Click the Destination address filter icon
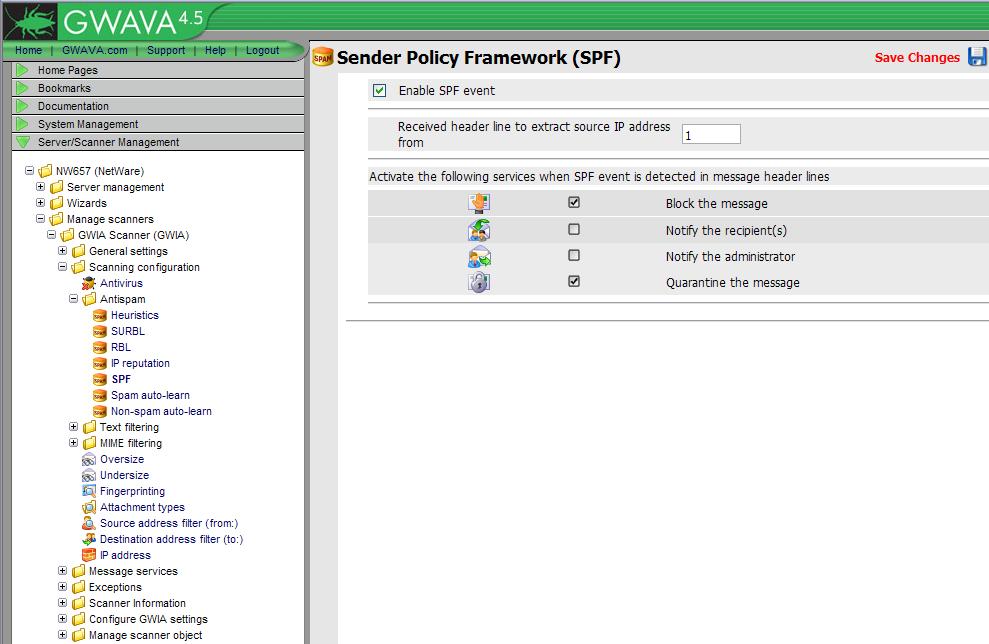The height and width of the screenshot is (644, 989). (x=89, y=539)
